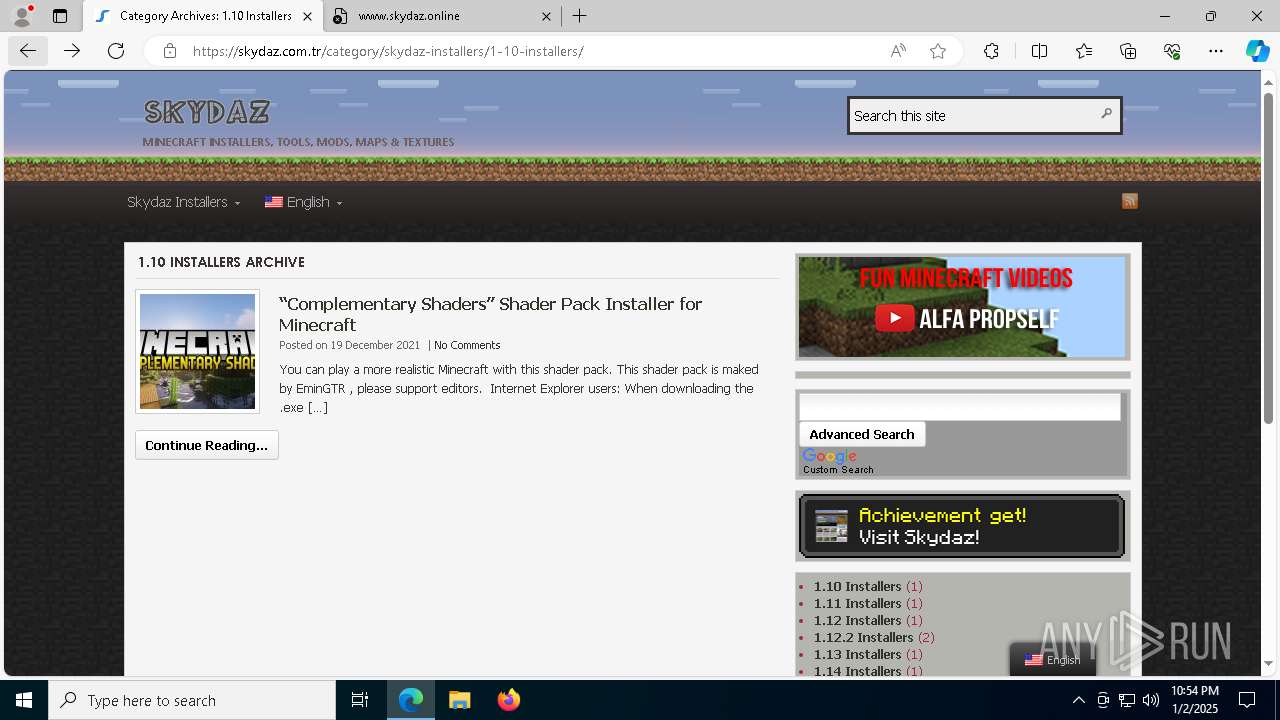The width and height of the screenshot is (1280, 720).
Task: Click the browser address bar URL
Action: coord(388,51)
